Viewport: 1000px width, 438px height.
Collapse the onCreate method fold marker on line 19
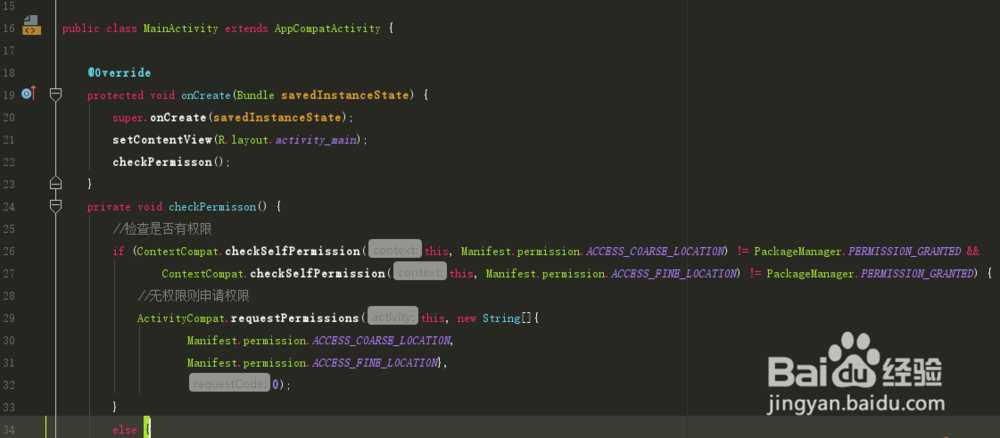(x=56, y=95)
